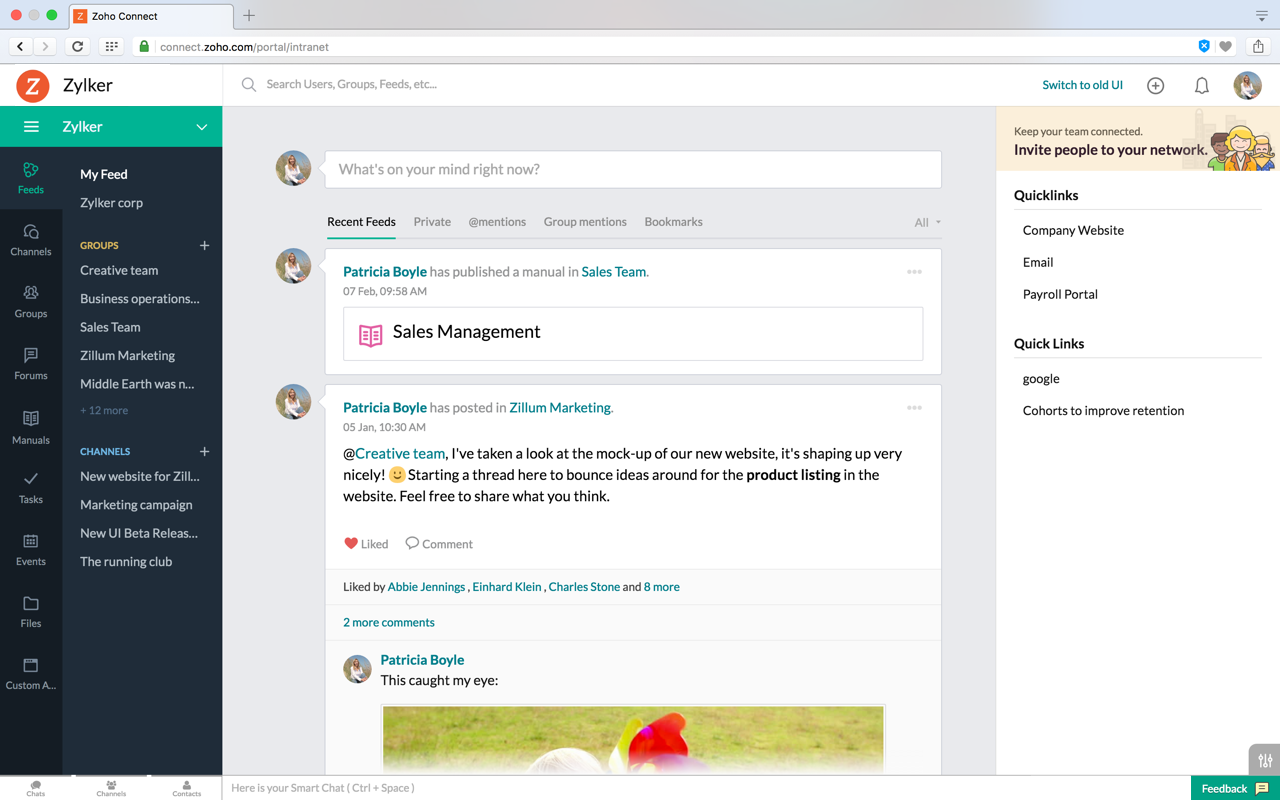Screen dimensions: 1280x800
Task: Show the '8 more' likers
Action: pos(662,587)
